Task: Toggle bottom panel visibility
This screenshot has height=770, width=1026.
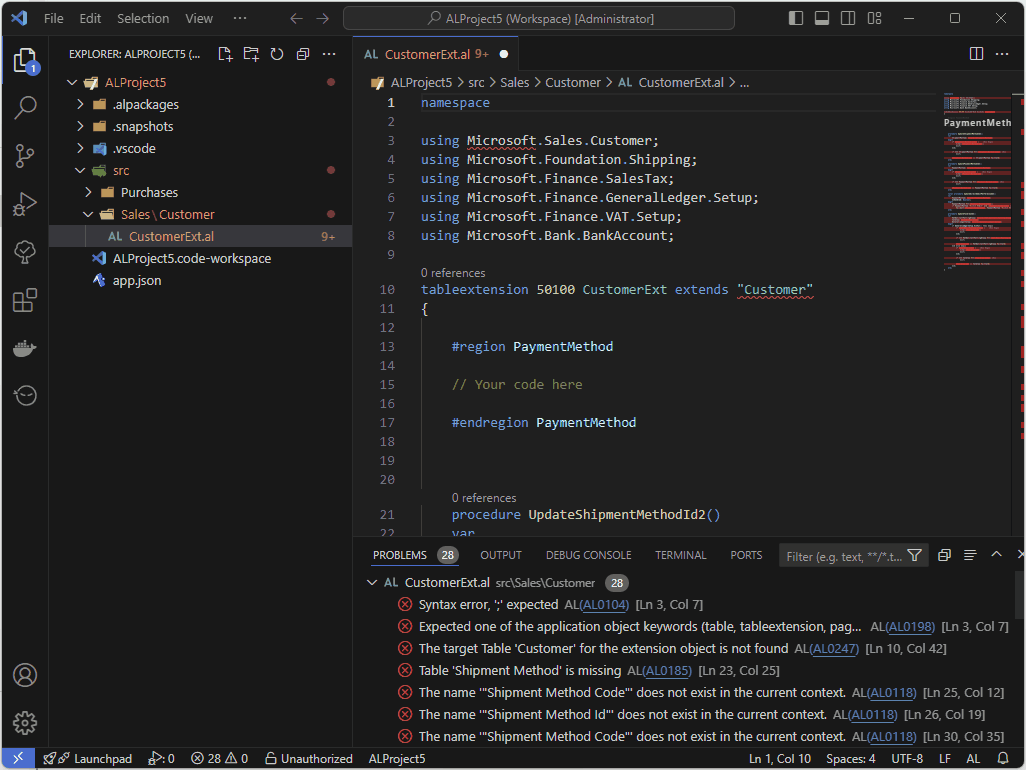Action: (x=822, y=18)
